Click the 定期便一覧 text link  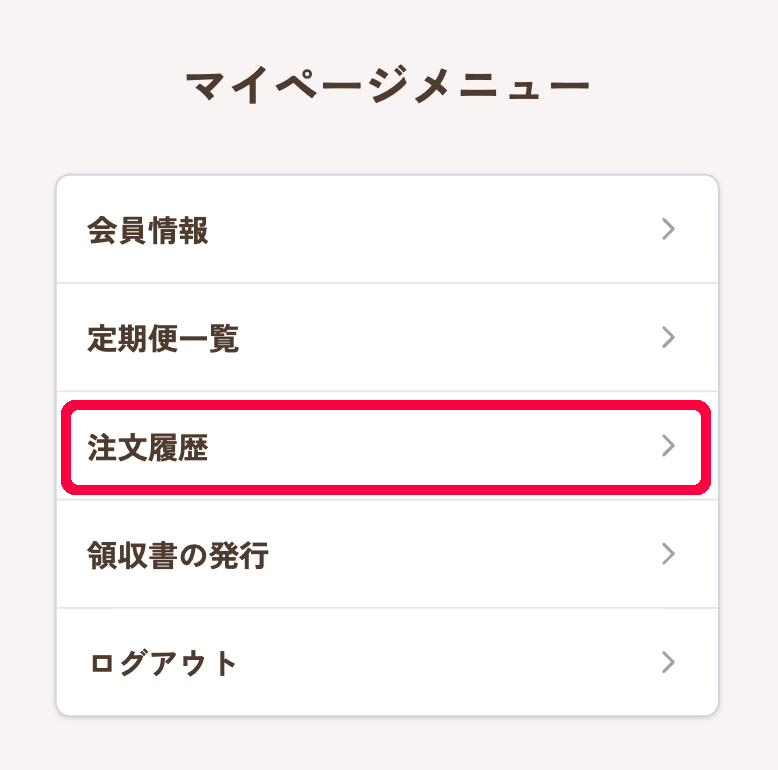click(163, 339)
